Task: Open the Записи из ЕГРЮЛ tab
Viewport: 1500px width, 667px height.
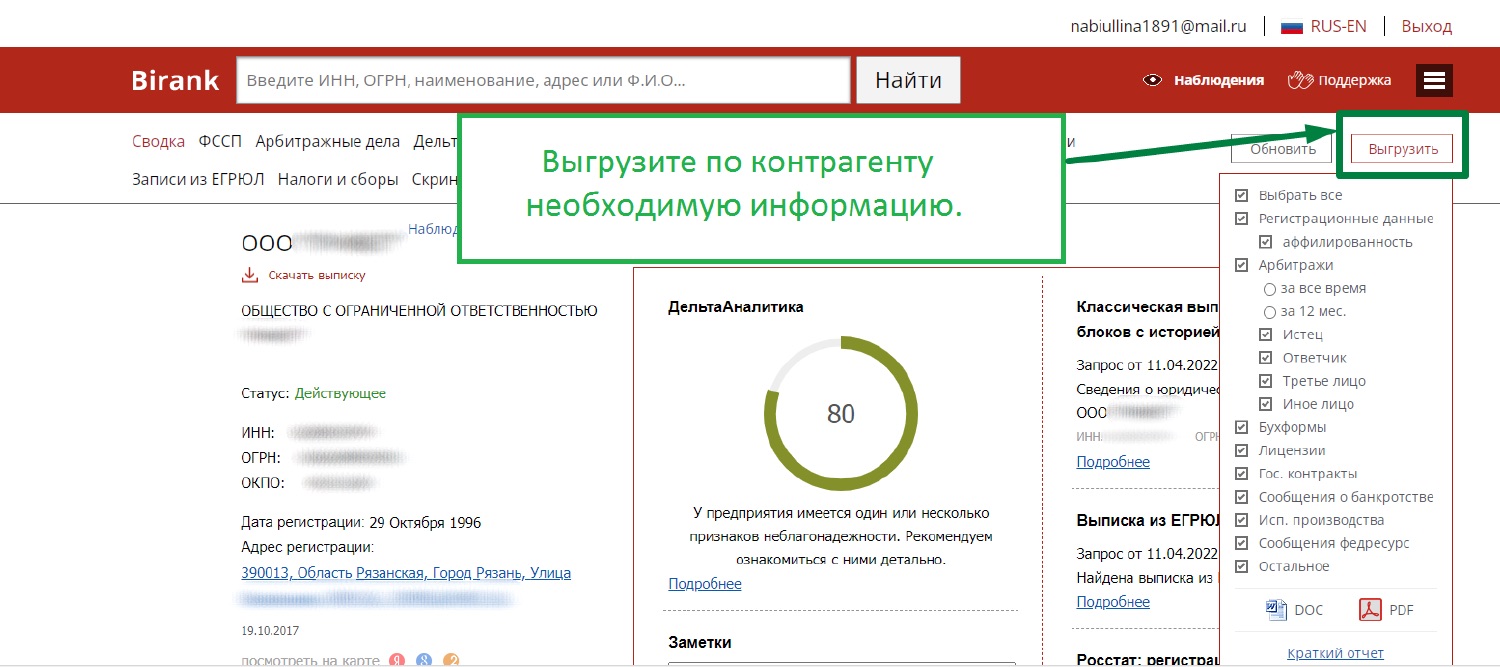Action: [x=198, y=180]
